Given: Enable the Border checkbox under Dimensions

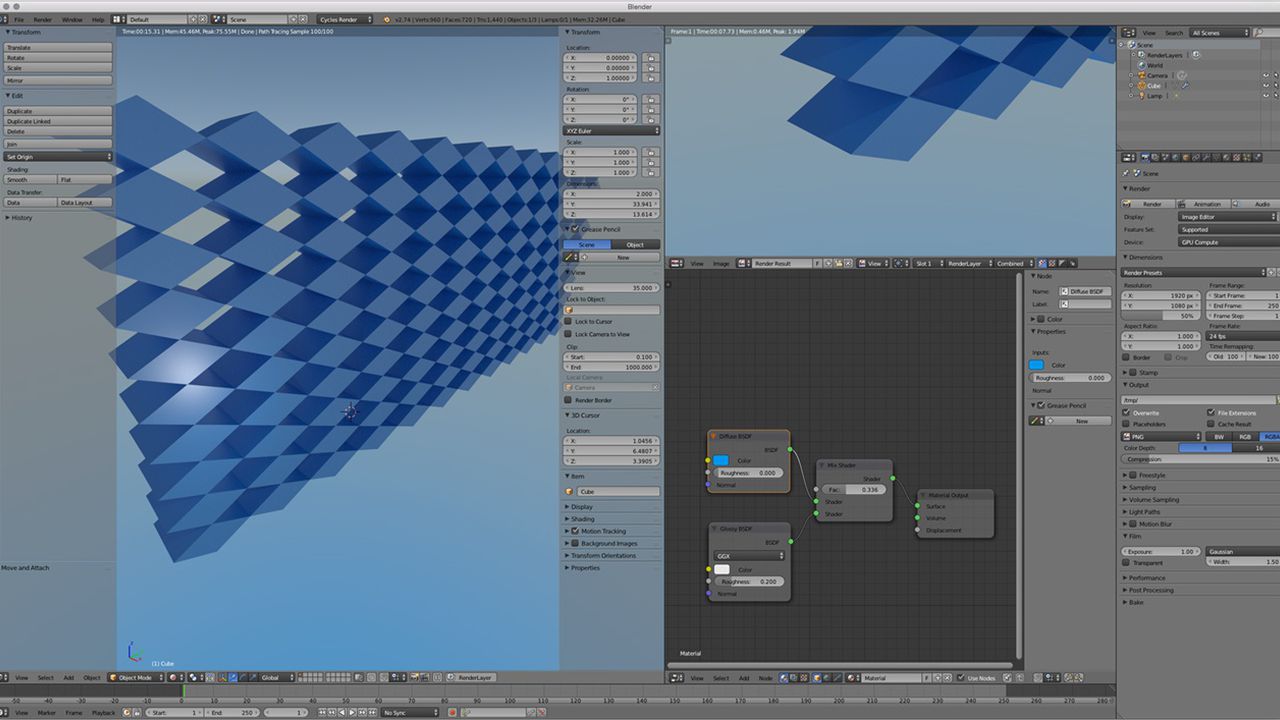Looking at the screenshot, I should point(1126,357).
